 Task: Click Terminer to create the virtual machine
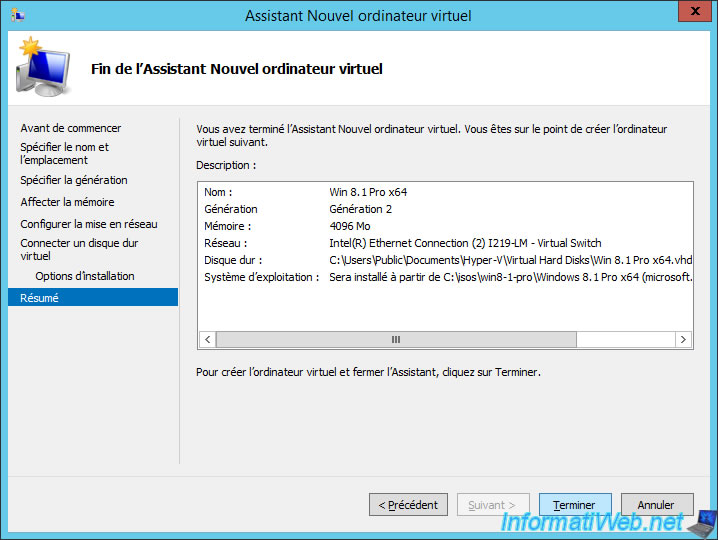pyautogui.click(x=574, y=505)
